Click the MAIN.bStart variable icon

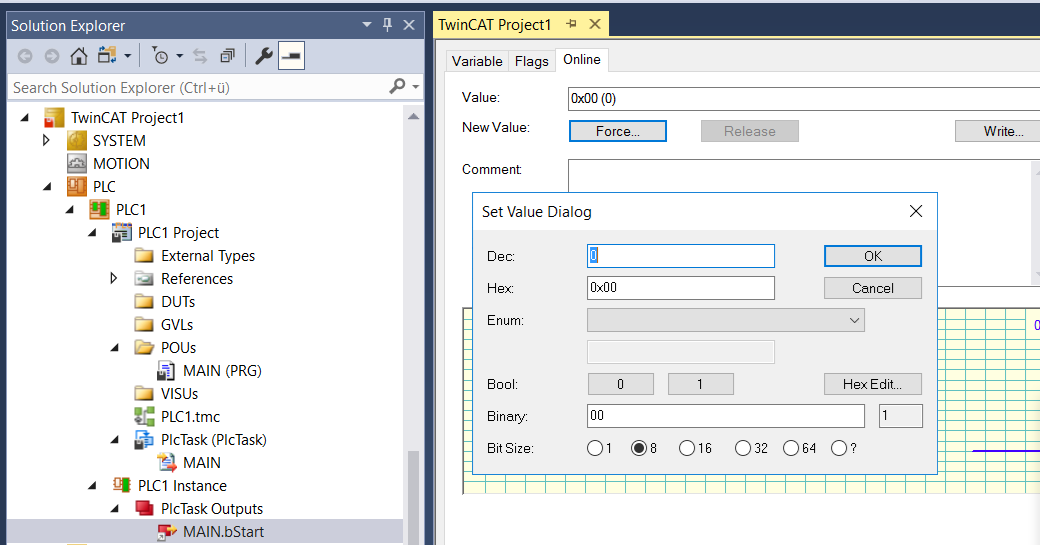click(166, 532)
